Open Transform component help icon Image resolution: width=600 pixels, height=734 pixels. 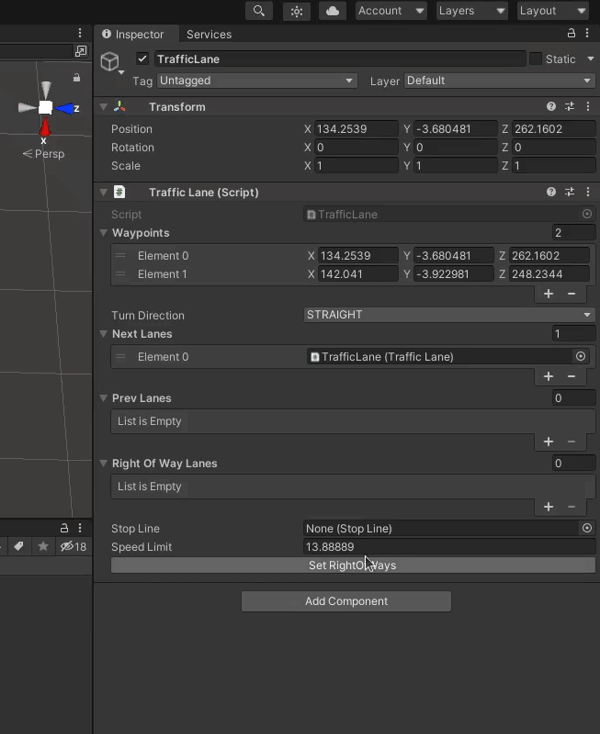point(551,107)
